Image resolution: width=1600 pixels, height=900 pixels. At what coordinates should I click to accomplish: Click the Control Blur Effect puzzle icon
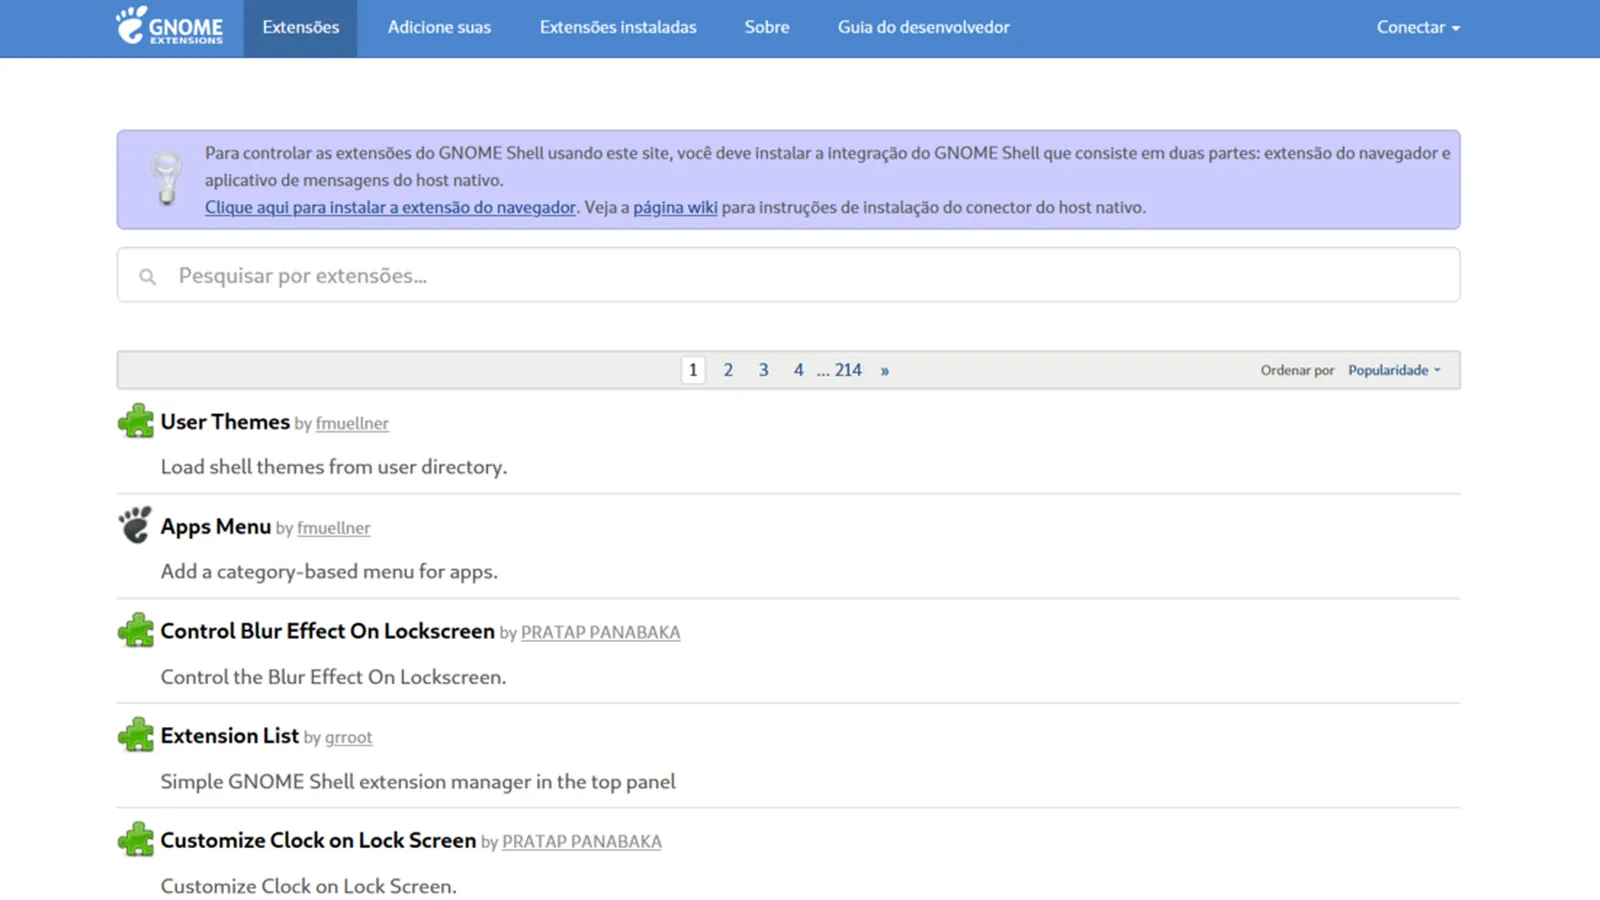136,630
